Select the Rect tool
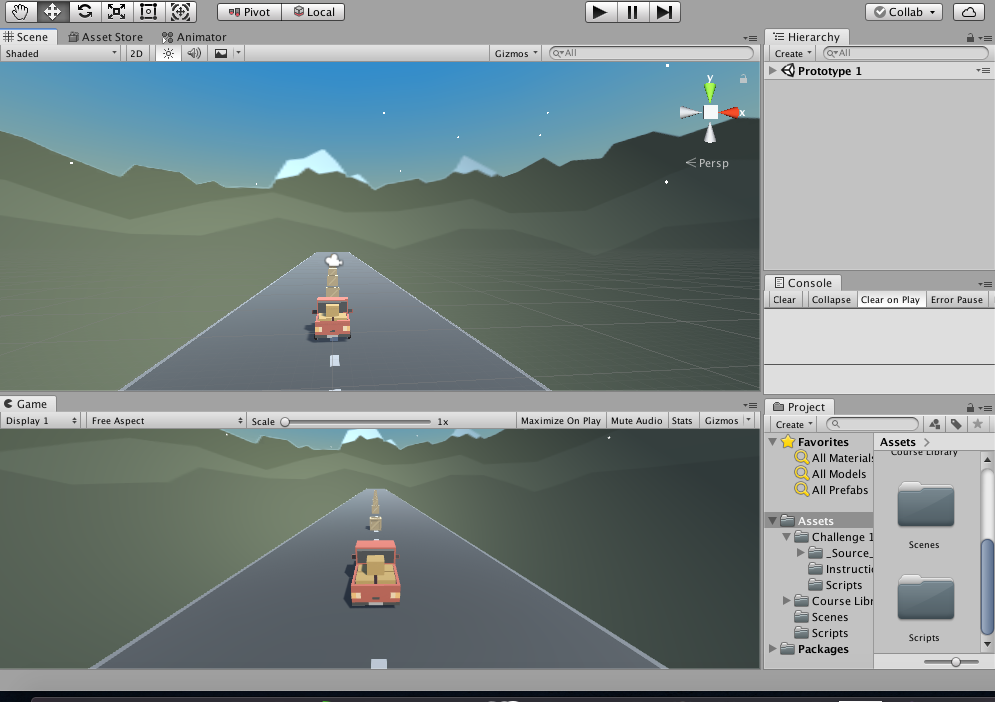Screen dimensions: 995x702 tap(149, 11)
